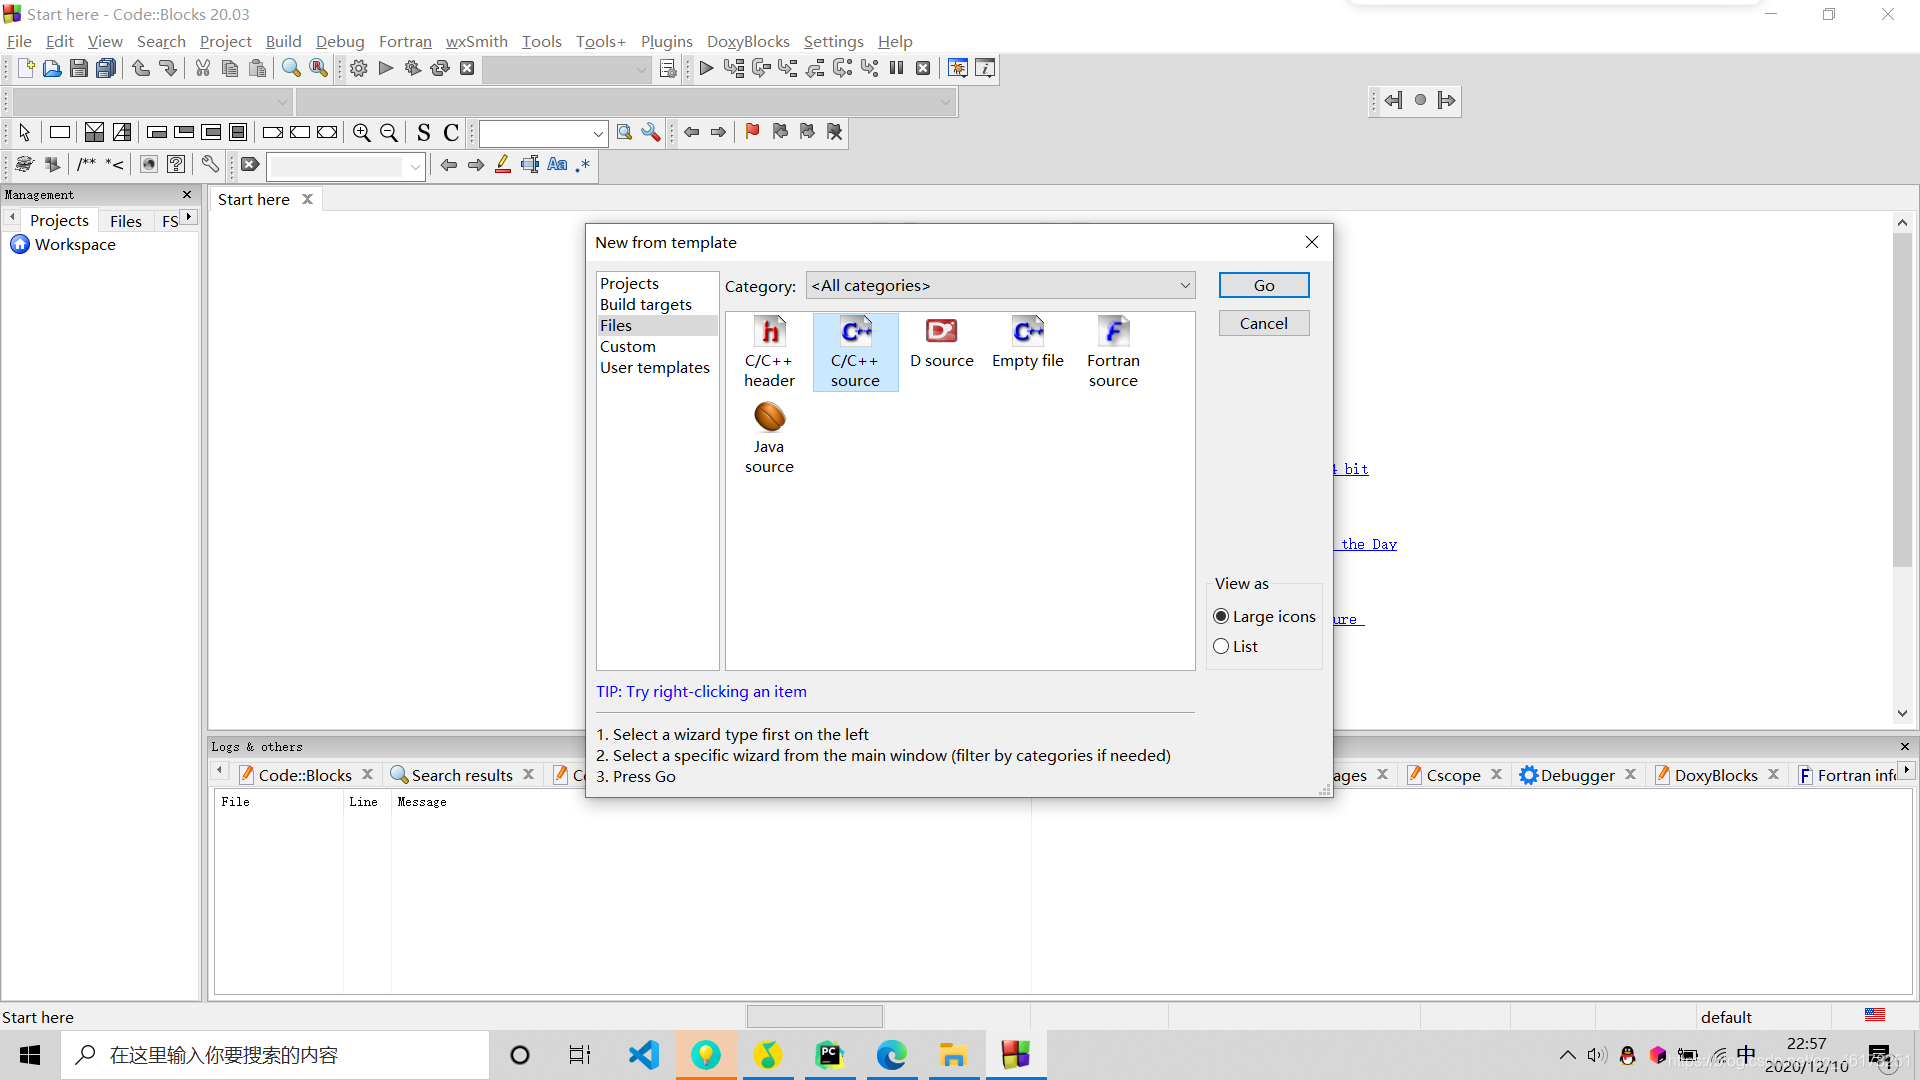Click the Zoom out icon
This screenshot has width=1920, height=1080.
click(389, 132)
